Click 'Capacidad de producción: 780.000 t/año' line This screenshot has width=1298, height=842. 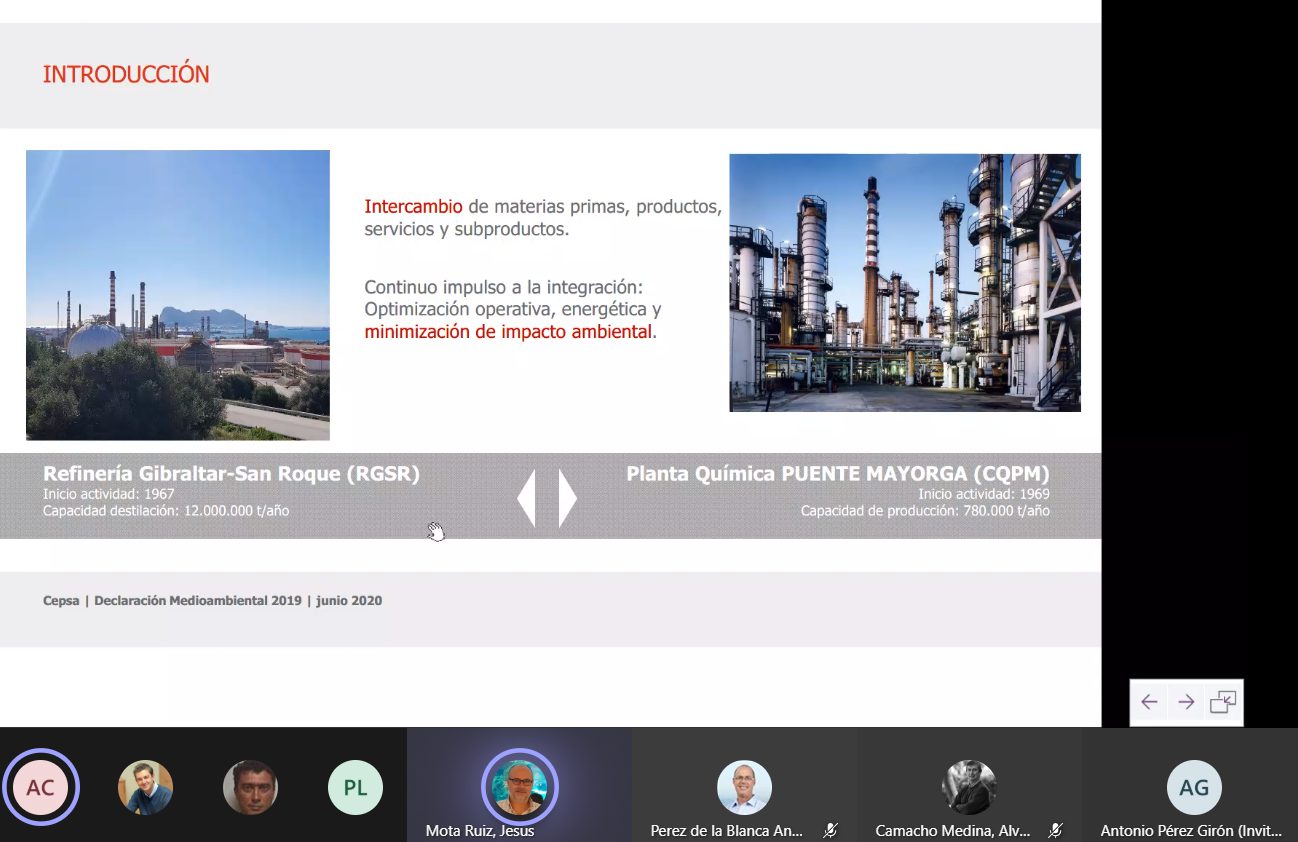click(925, 511)
